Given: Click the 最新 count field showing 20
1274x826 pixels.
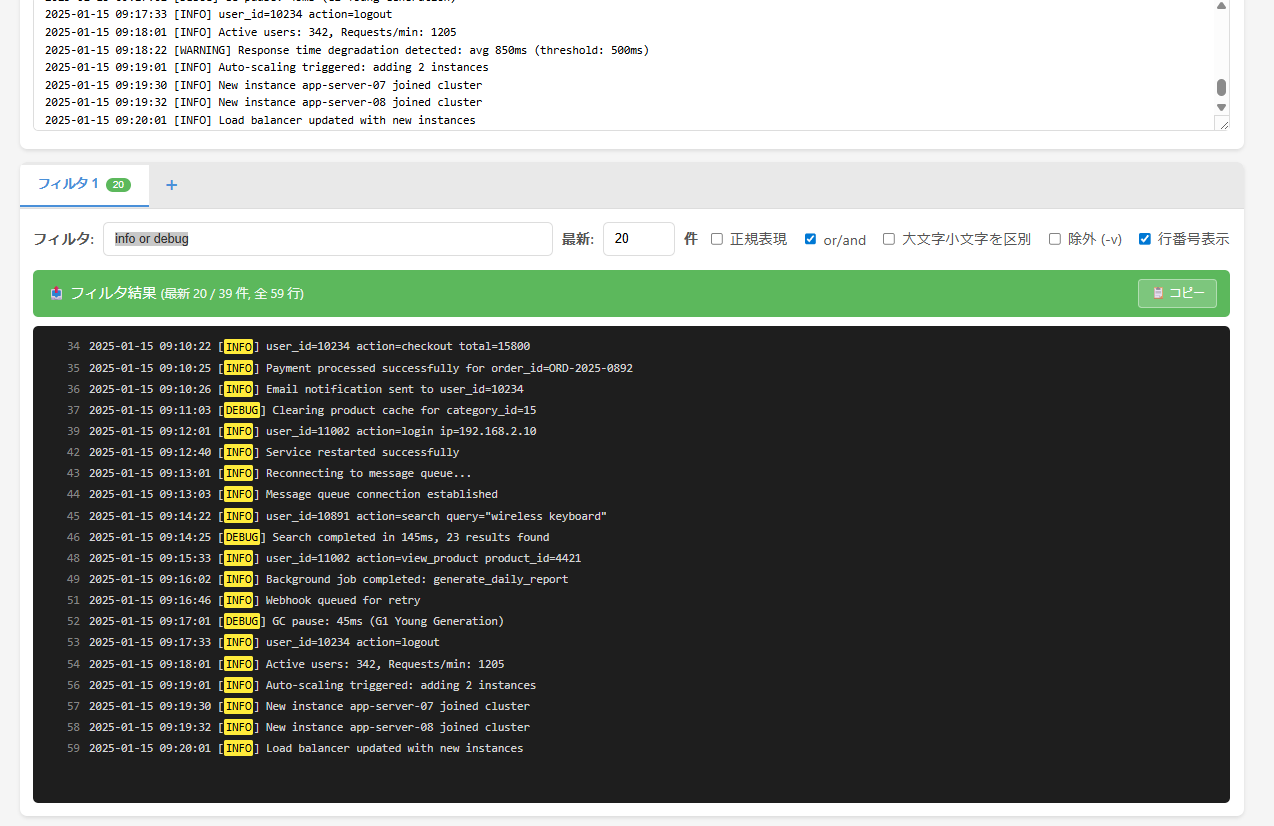Looking at the screenshot, I should click(638, 239).
